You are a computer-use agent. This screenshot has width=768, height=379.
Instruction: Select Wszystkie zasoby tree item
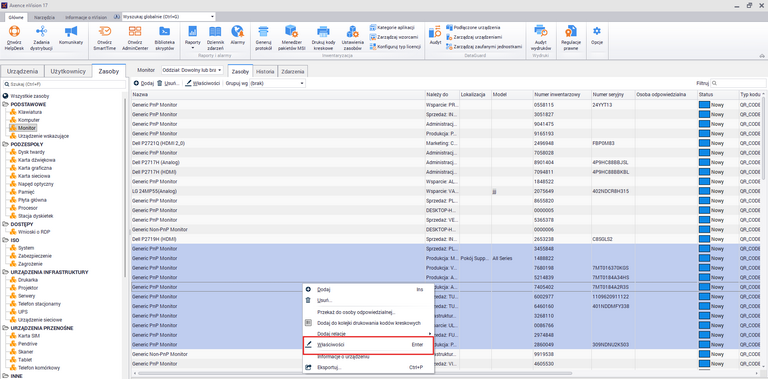point(29,96)
